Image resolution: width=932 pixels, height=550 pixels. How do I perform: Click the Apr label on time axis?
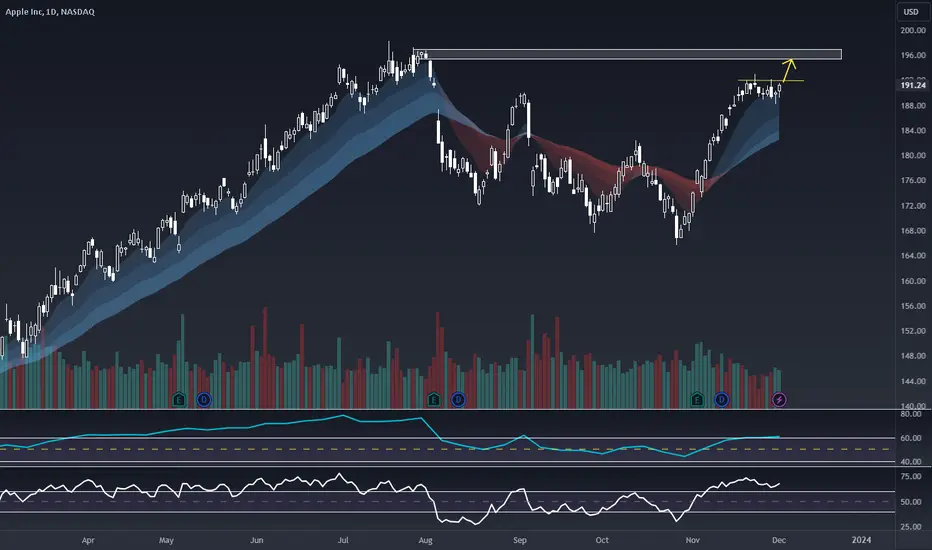tap(88, 540)
